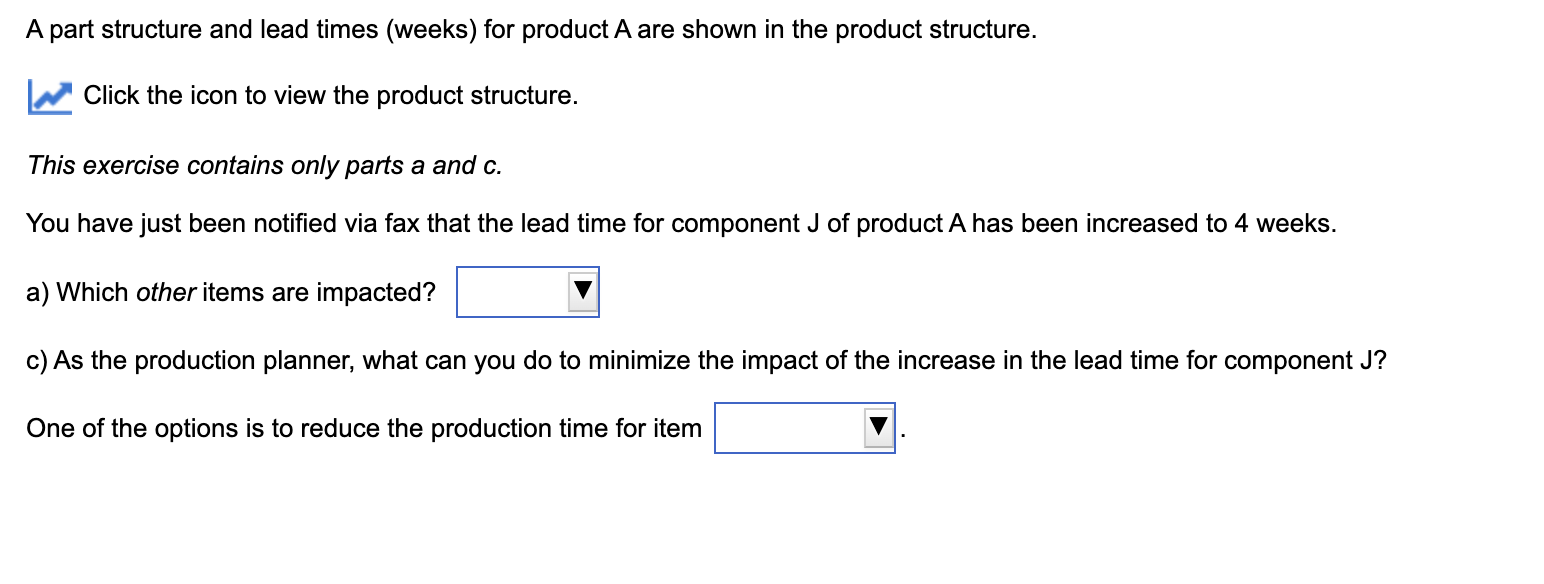Image resolution: width=1544 pixels, height=584 pixels.
Task: Click the answer field in question c
Action: (x=805, y=428)
